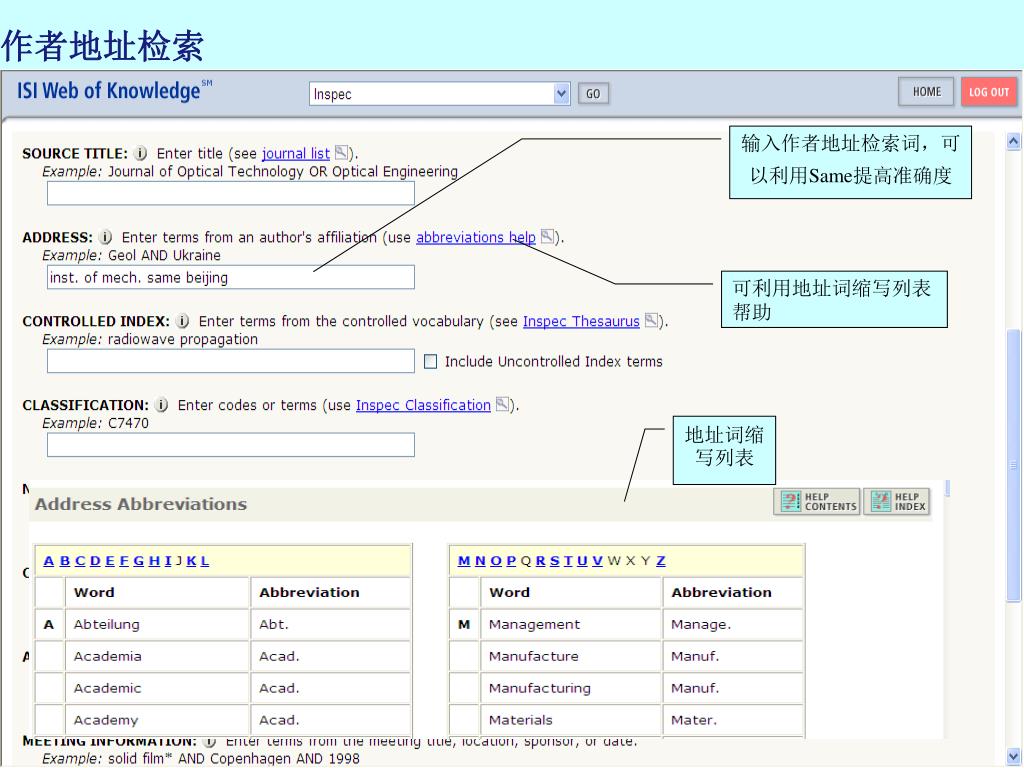Jump to letter V abbreviations
The image size is (1024, 768).
598,561
